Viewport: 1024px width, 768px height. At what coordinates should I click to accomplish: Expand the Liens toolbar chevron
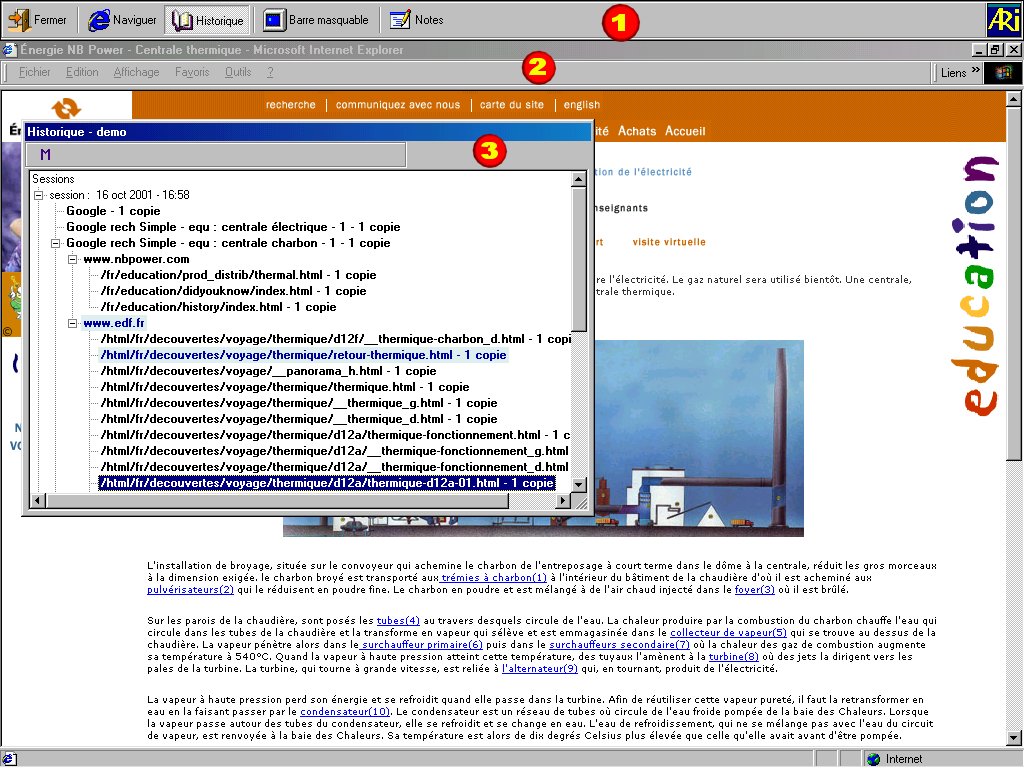[976, 70]
